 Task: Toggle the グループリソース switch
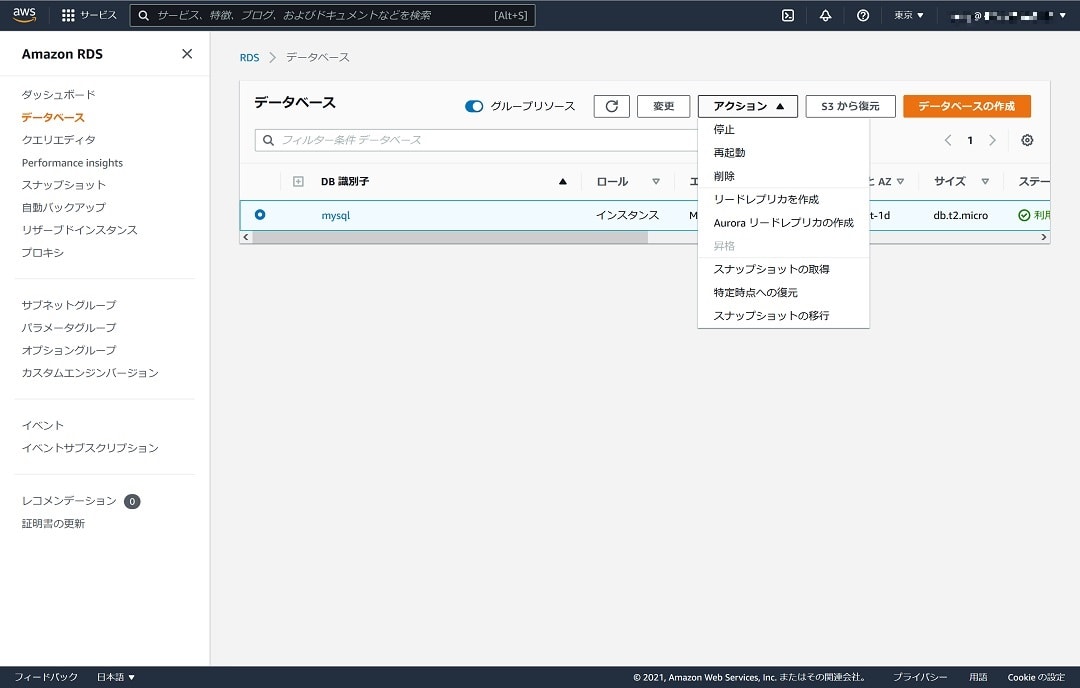coord(474,106)
